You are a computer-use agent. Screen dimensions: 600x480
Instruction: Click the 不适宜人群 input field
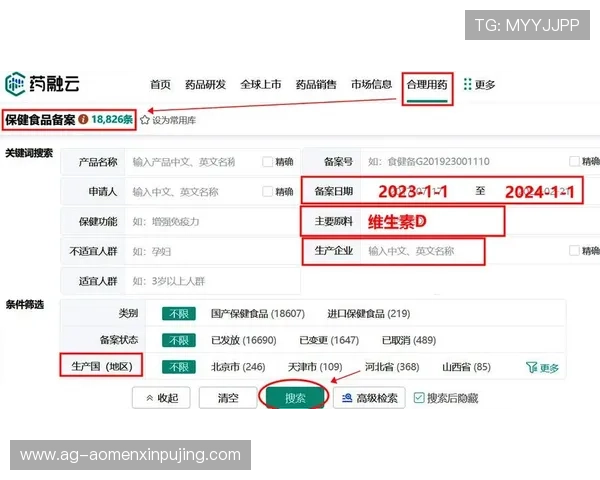coord(212,251)
